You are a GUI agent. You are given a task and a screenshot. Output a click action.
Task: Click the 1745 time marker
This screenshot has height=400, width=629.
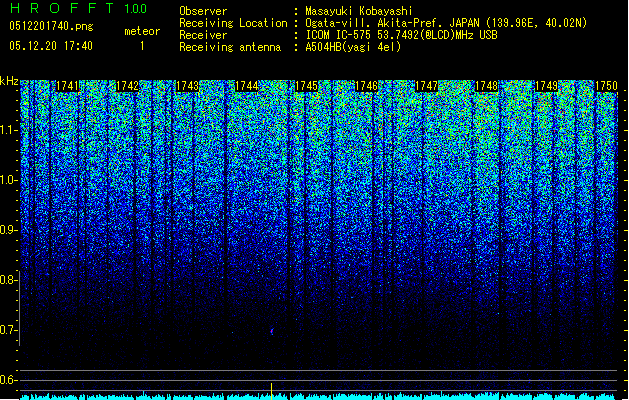(x=306, y=86)
